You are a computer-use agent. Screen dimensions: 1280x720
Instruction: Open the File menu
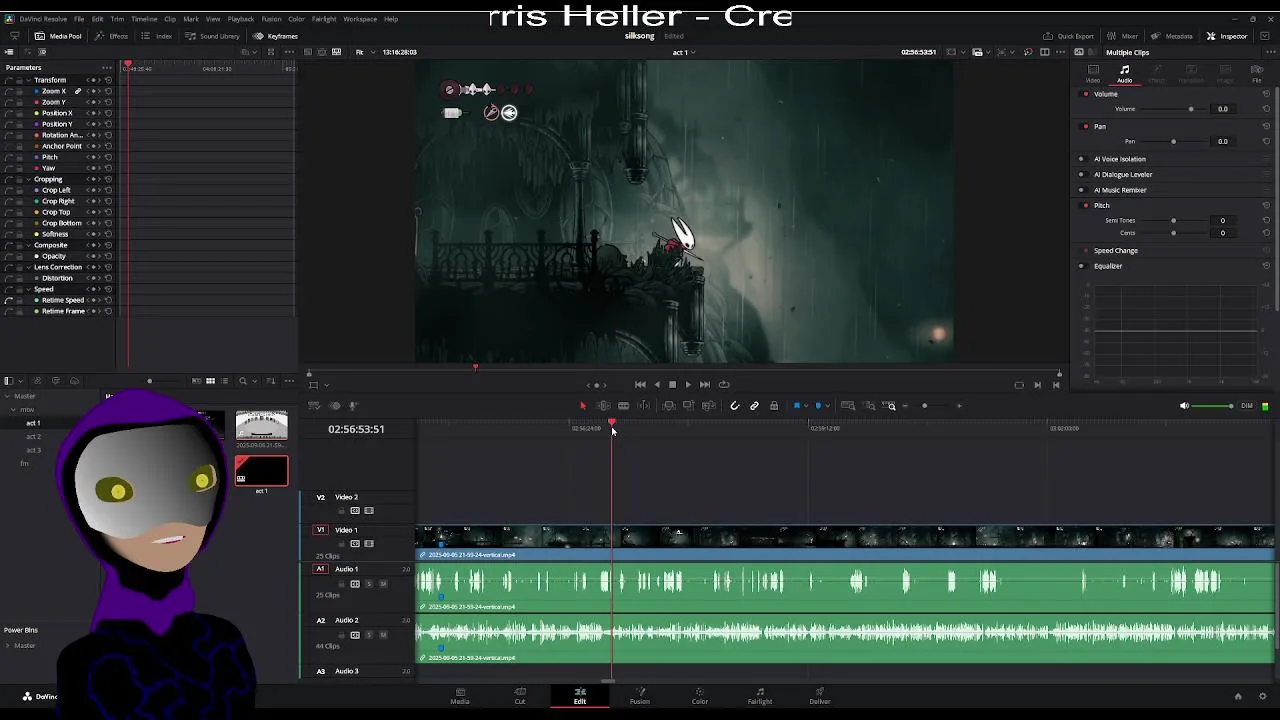pyautogui.click(x=79, y=19)
